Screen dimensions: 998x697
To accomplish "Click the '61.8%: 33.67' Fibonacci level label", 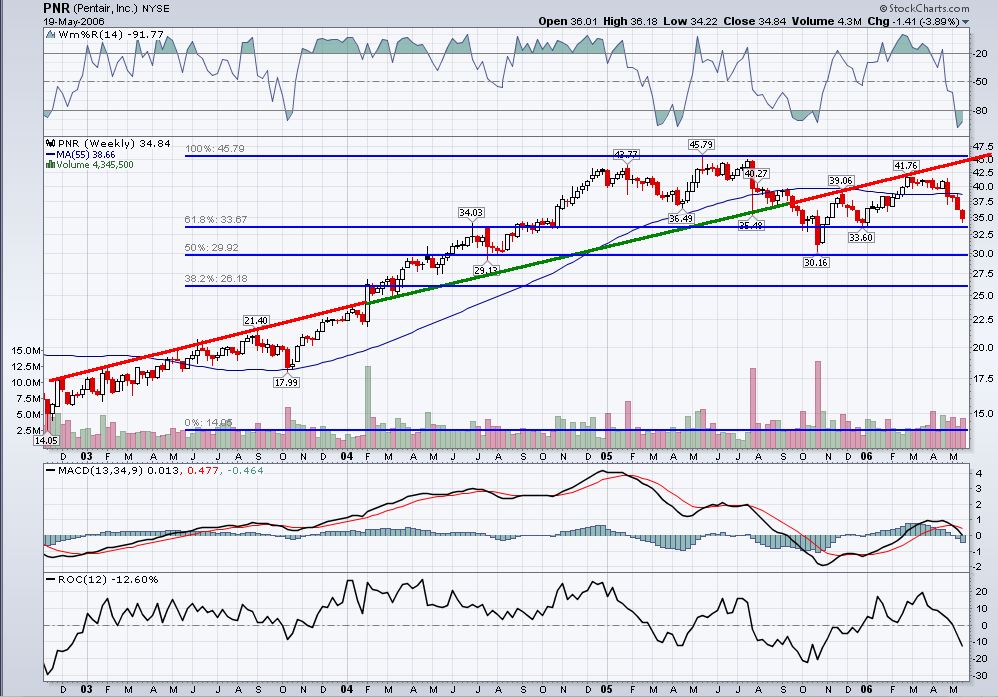I will (216, 220).
